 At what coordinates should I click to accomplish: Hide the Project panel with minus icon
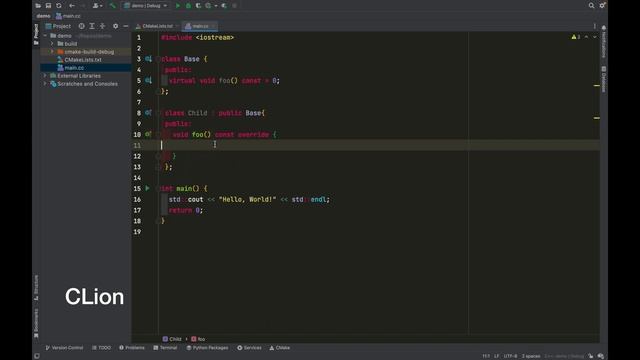[x=126, y=26]
